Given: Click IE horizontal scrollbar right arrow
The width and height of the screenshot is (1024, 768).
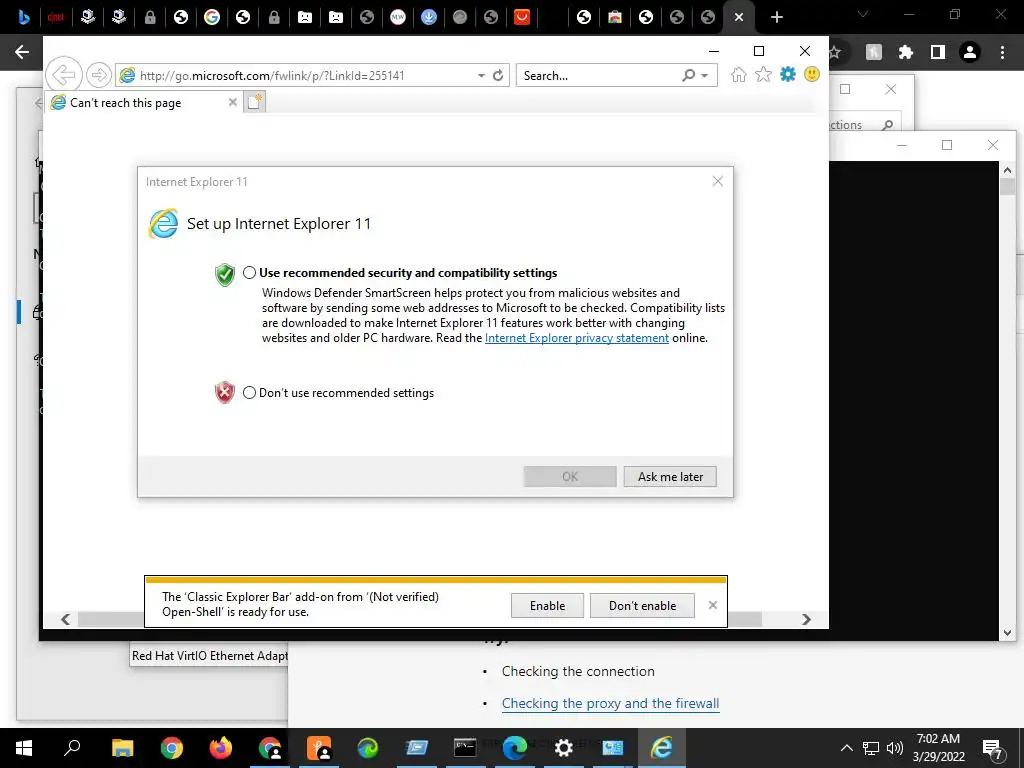Looking at the screenshot, I should pyautogui.click(x=807, y=619).
